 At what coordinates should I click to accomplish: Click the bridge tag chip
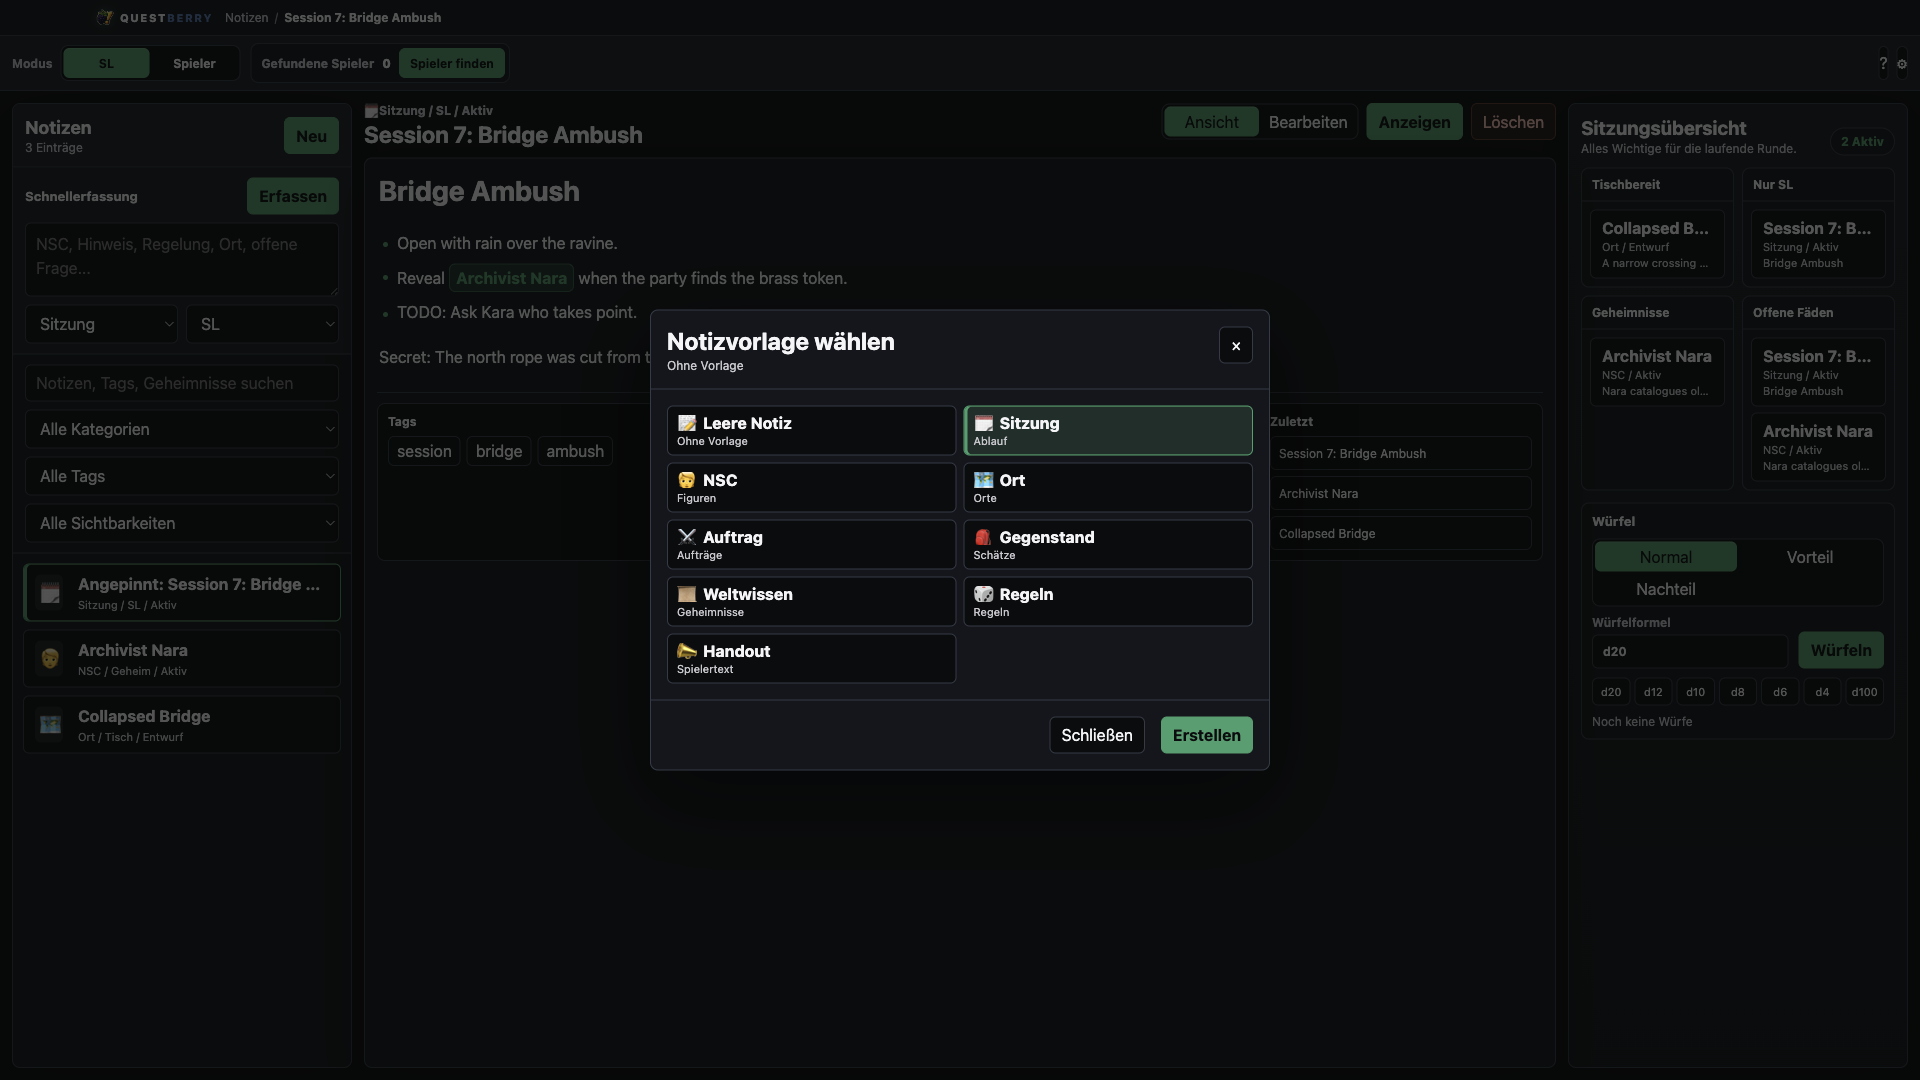coord(499,451)
